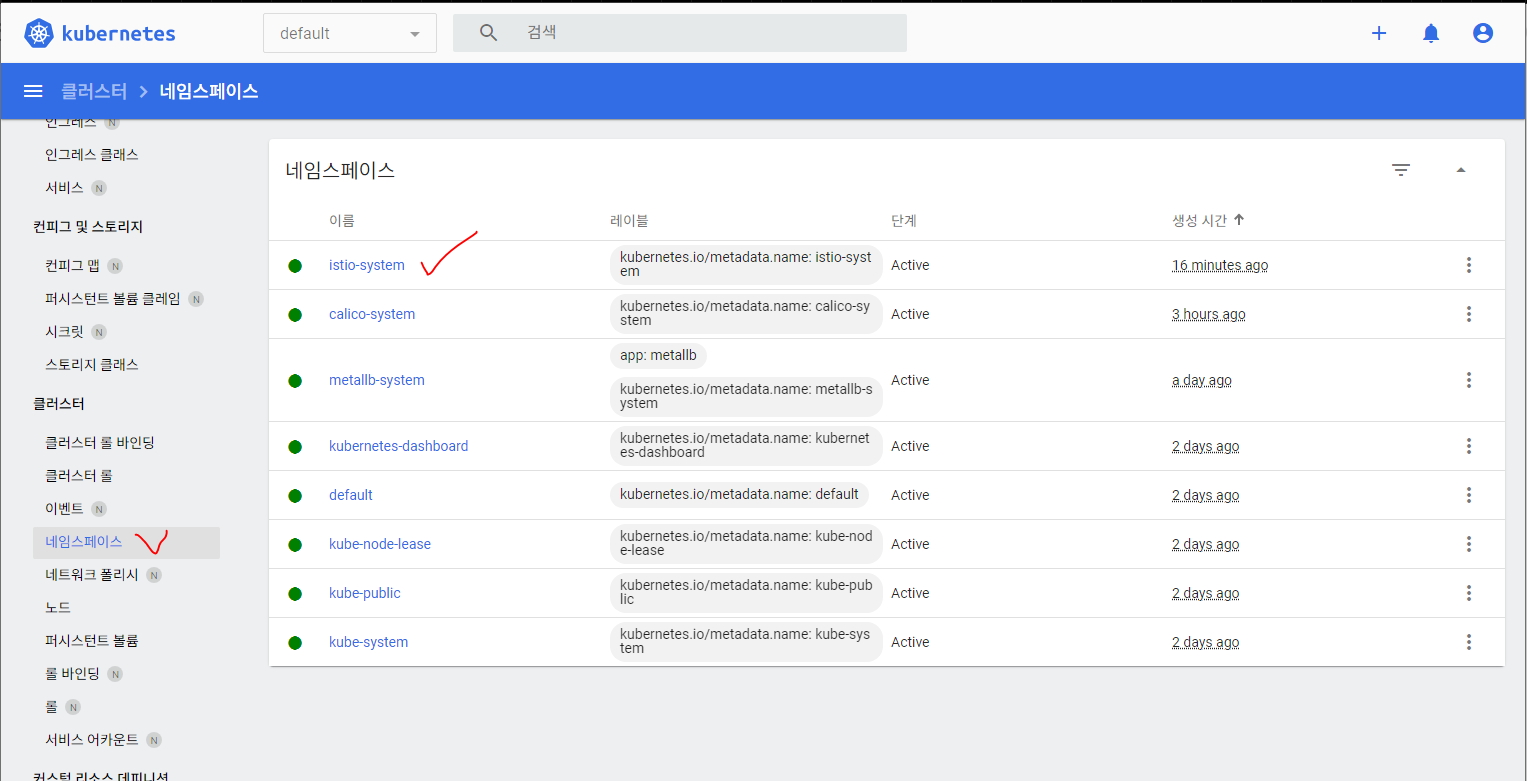Screen dimensions: 1527x781
Task: Open the user account icon
Action: click(1483, 33)
